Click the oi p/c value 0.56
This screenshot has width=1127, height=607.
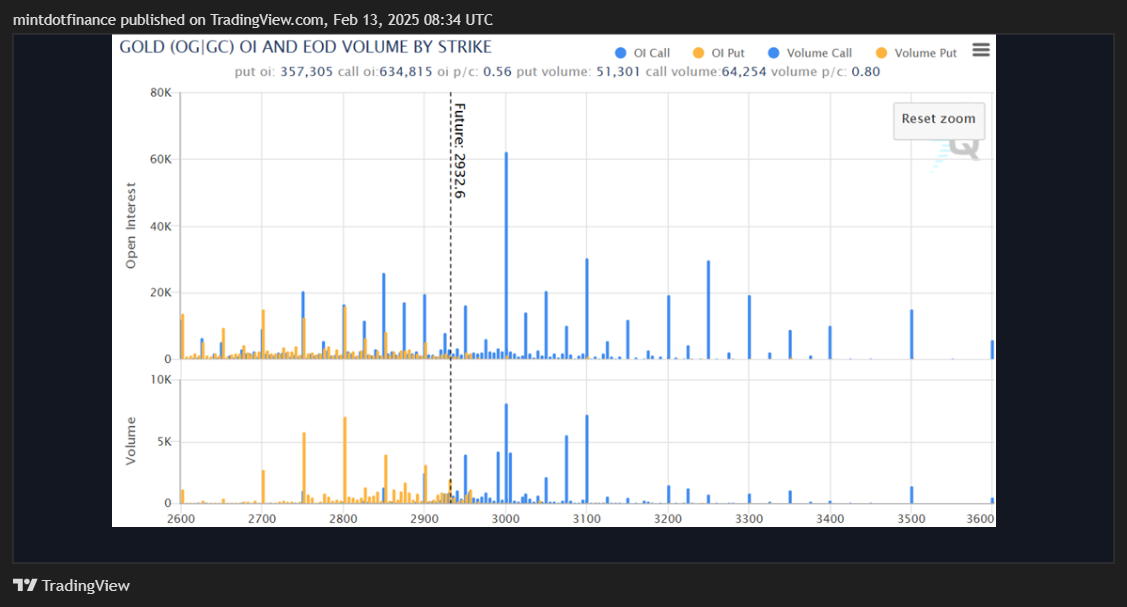coord(497,72)
